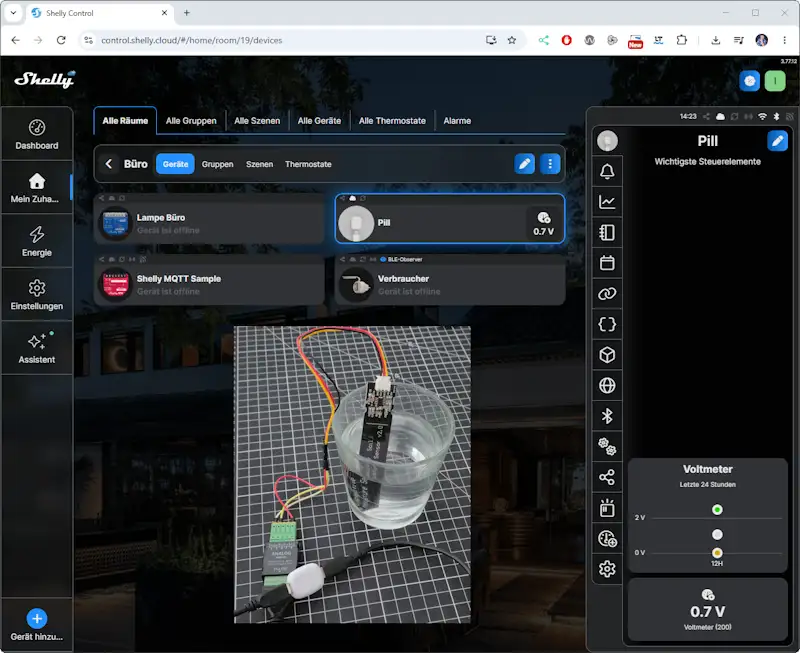Open Mein Zuhause in the sidebar
Screen dimensions: 800x653
pos(37,188)
